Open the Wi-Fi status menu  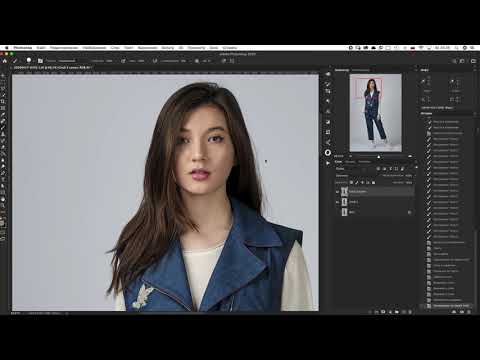[x=421, y=48]
